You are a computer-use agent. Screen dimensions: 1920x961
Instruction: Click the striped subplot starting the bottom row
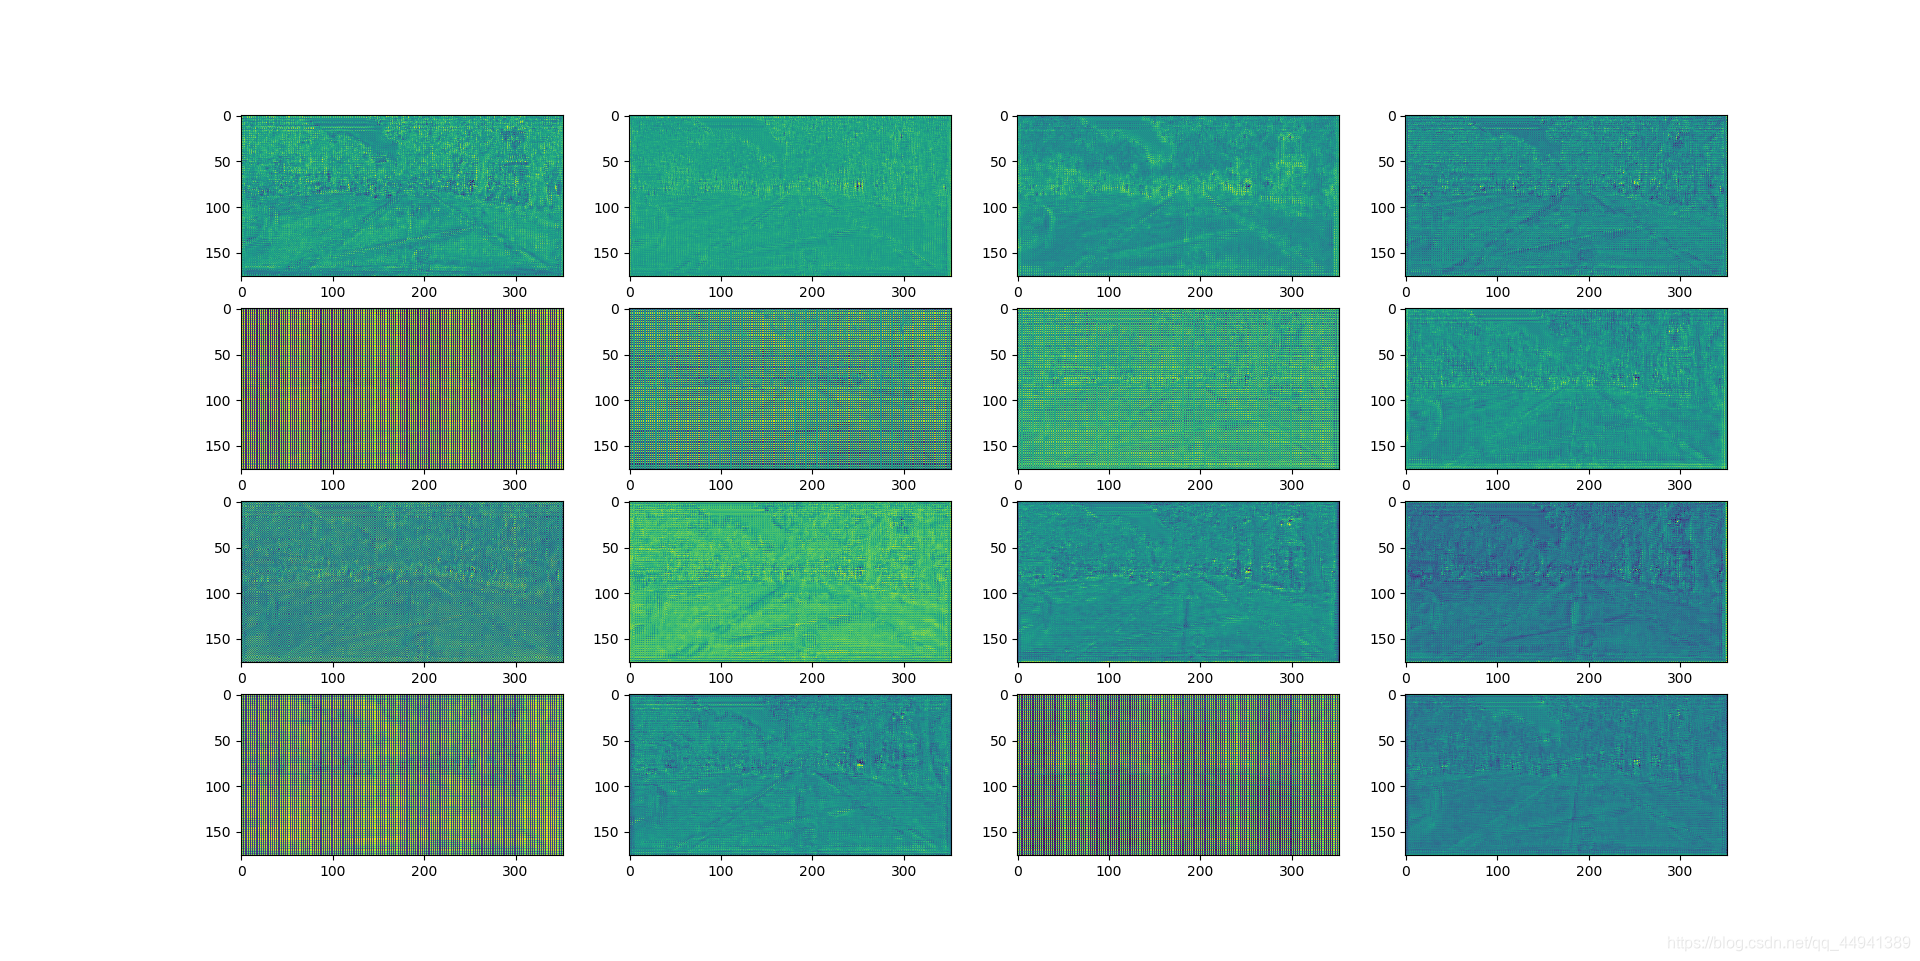click(402, 775)
